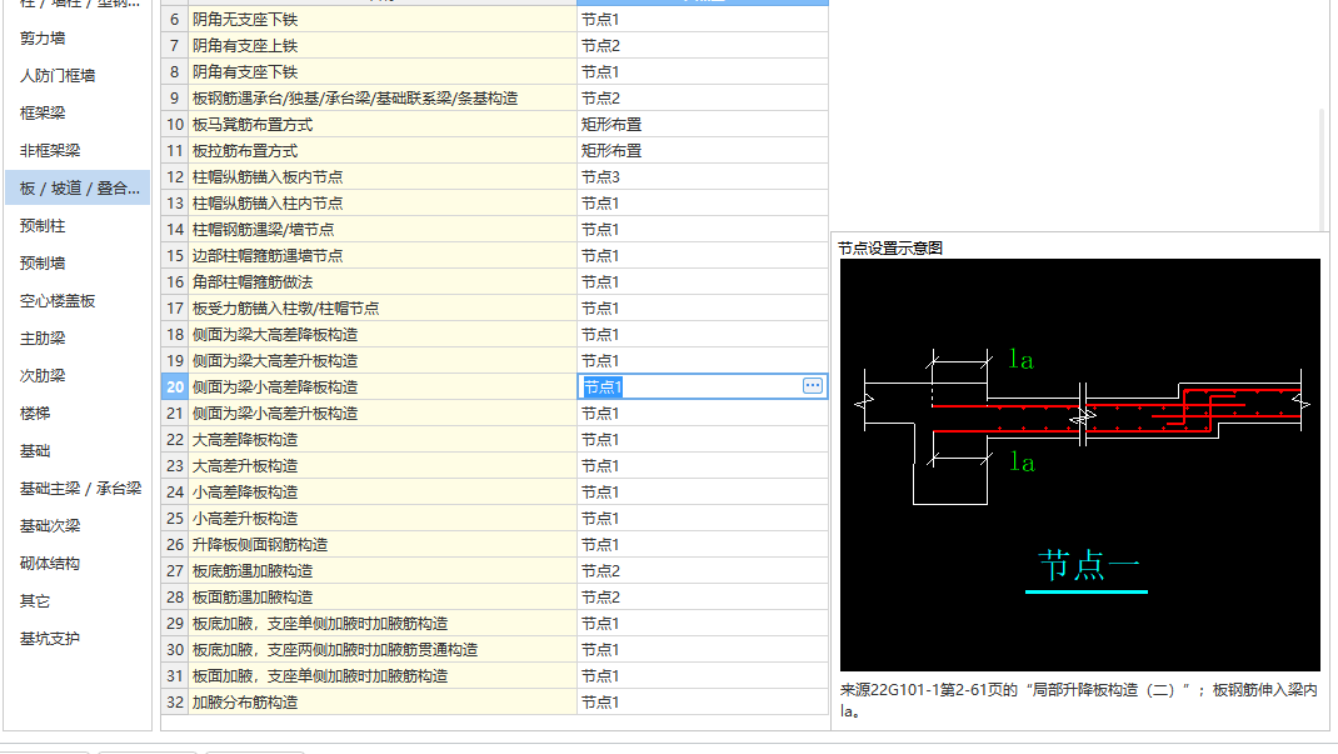Viewport: 1338px width, 754px height.
Task: Open the ellipsis button in row 20
Action: pyautogui.click(x=812, y=386)
